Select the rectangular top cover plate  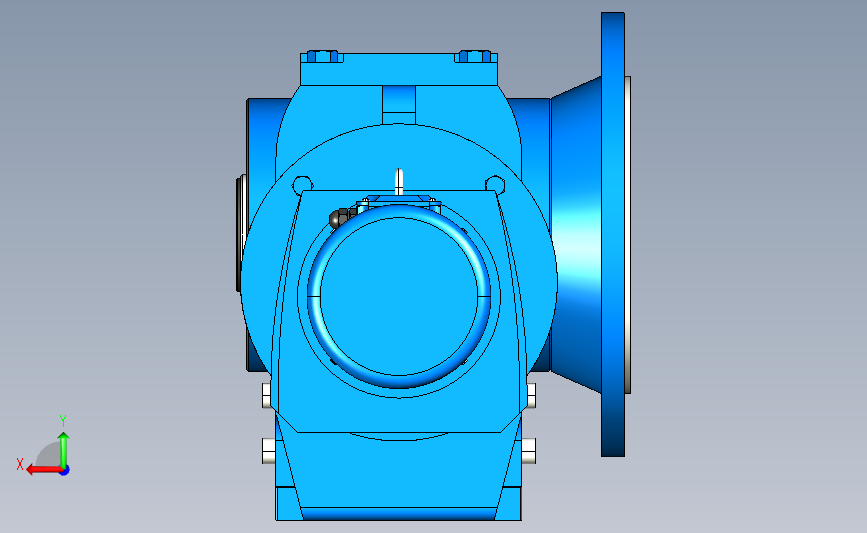point(399,69)
